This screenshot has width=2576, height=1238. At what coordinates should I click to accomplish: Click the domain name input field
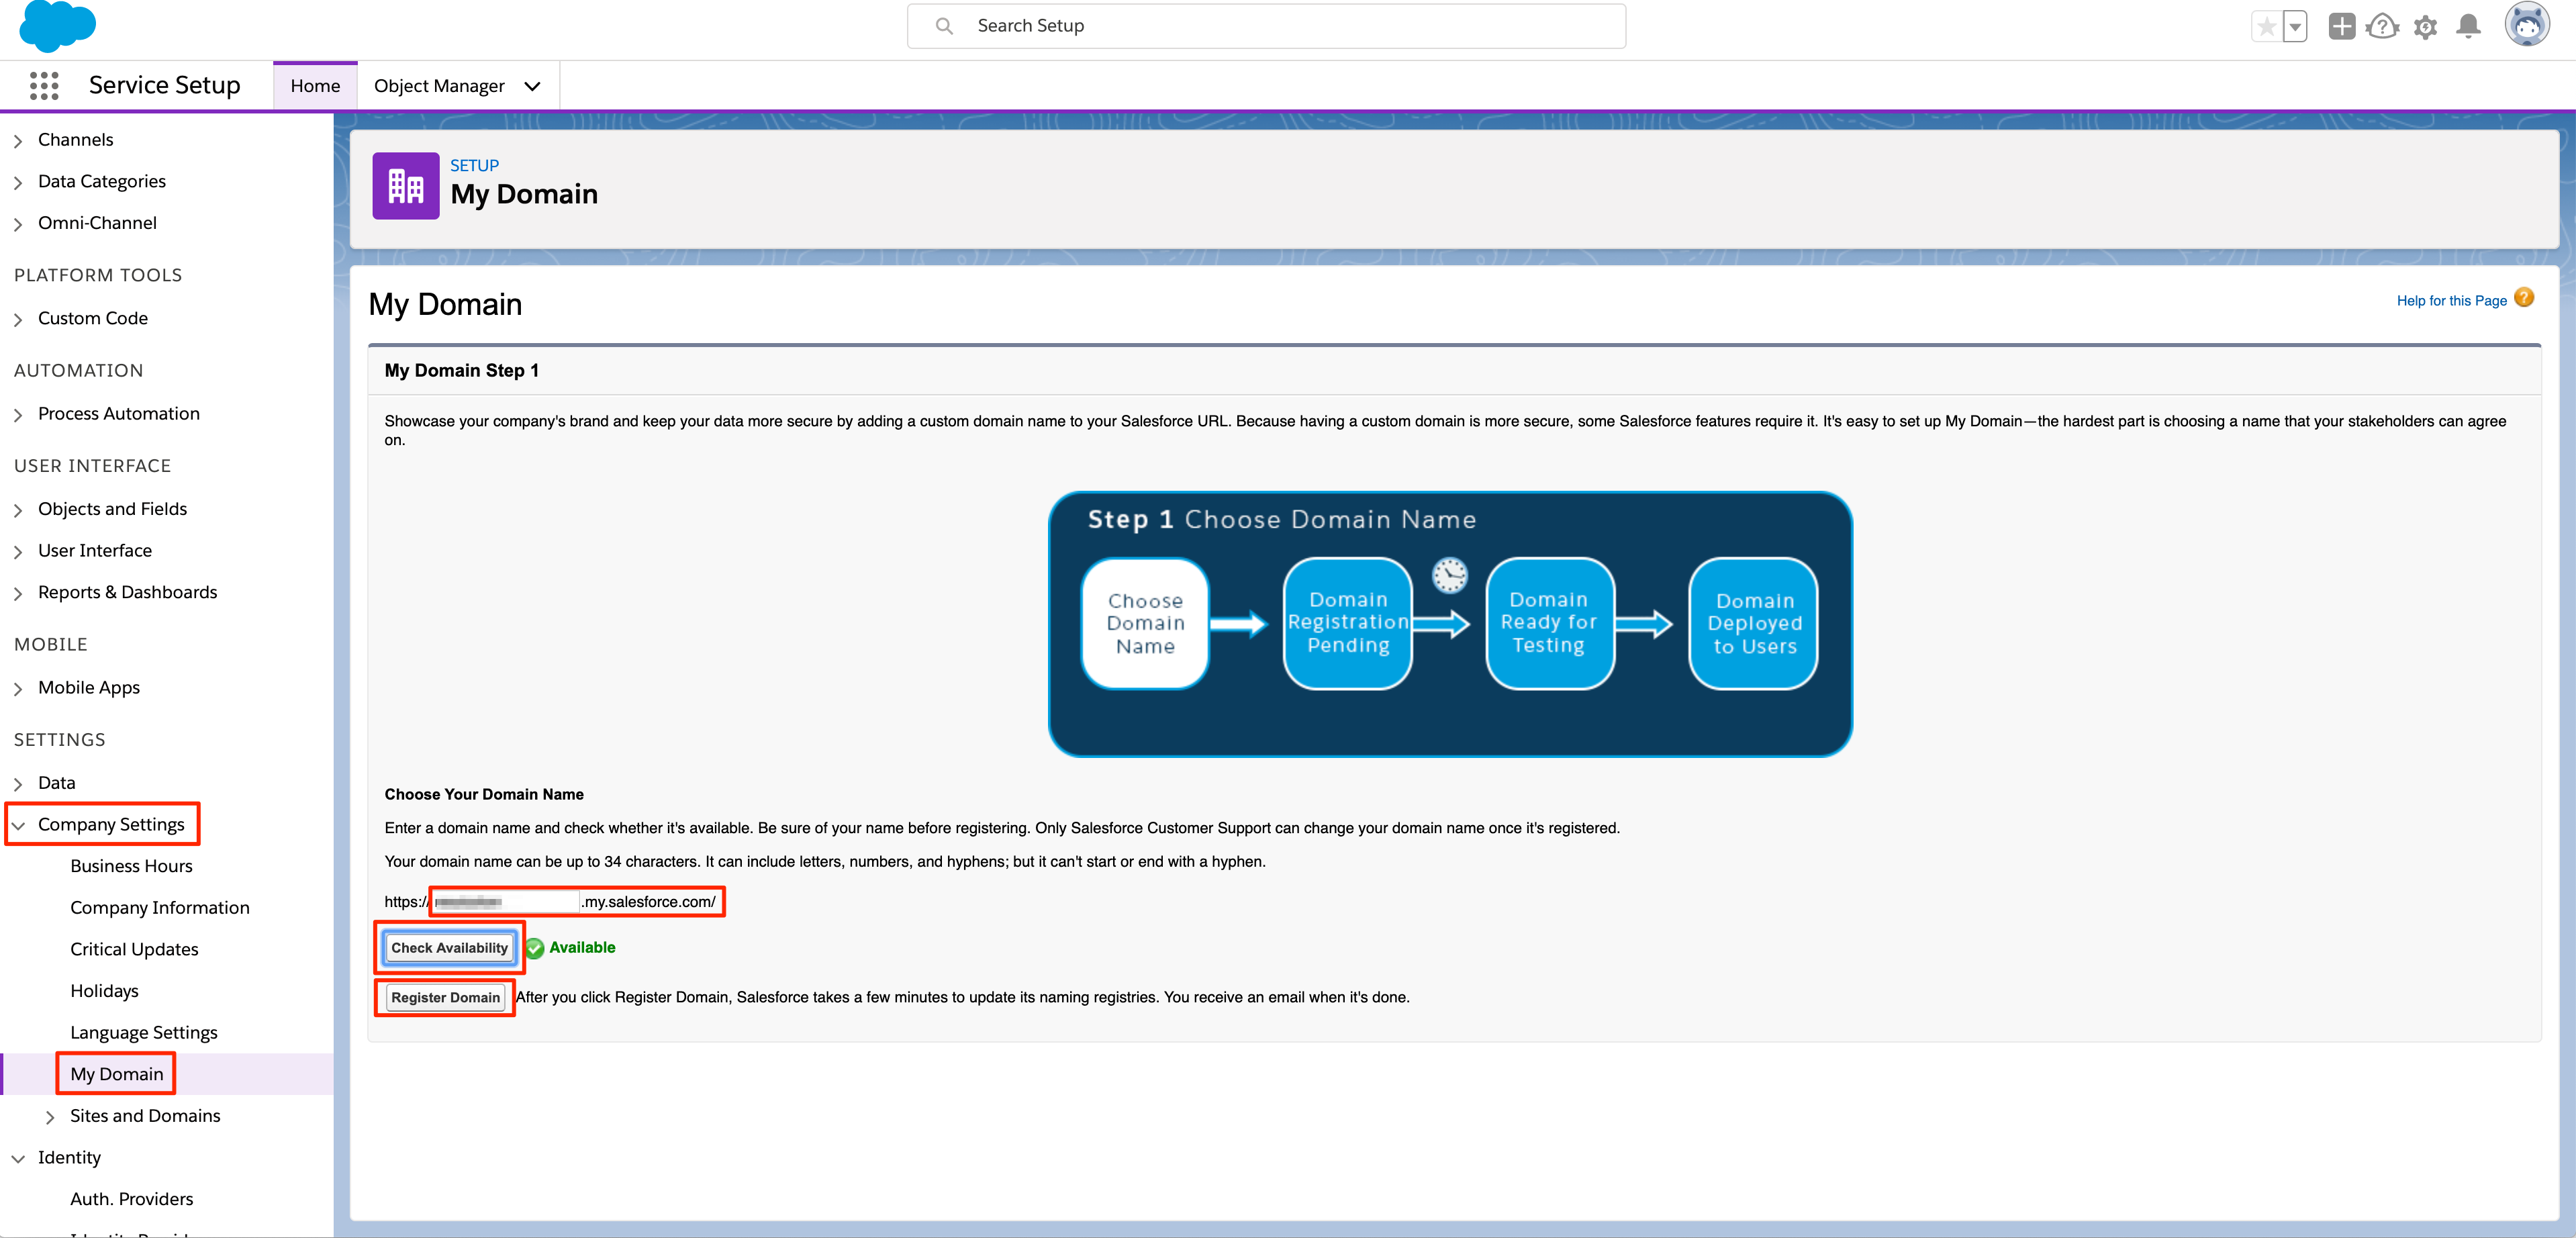506,901
